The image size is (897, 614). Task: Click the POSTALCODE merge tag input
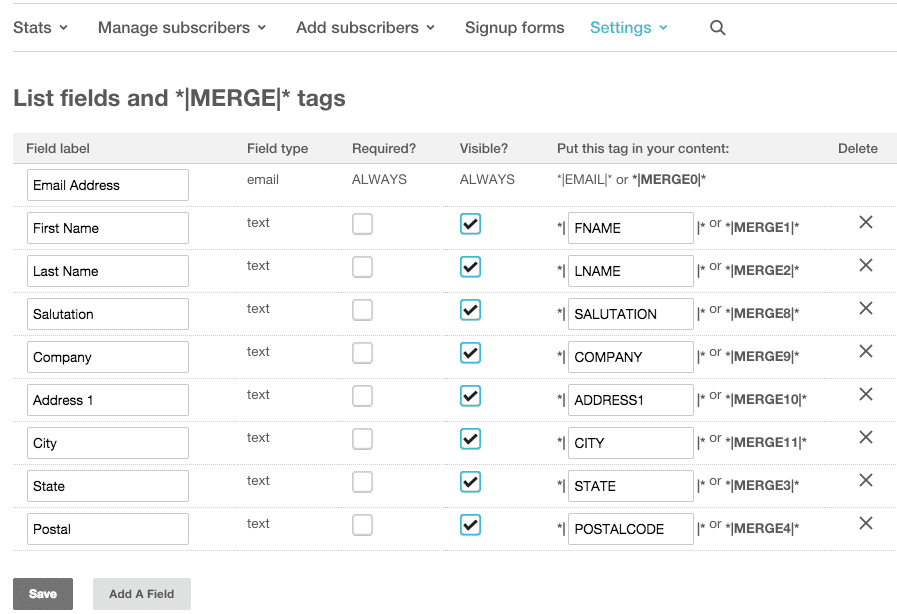pyautogui.click(x=630, y=529)
